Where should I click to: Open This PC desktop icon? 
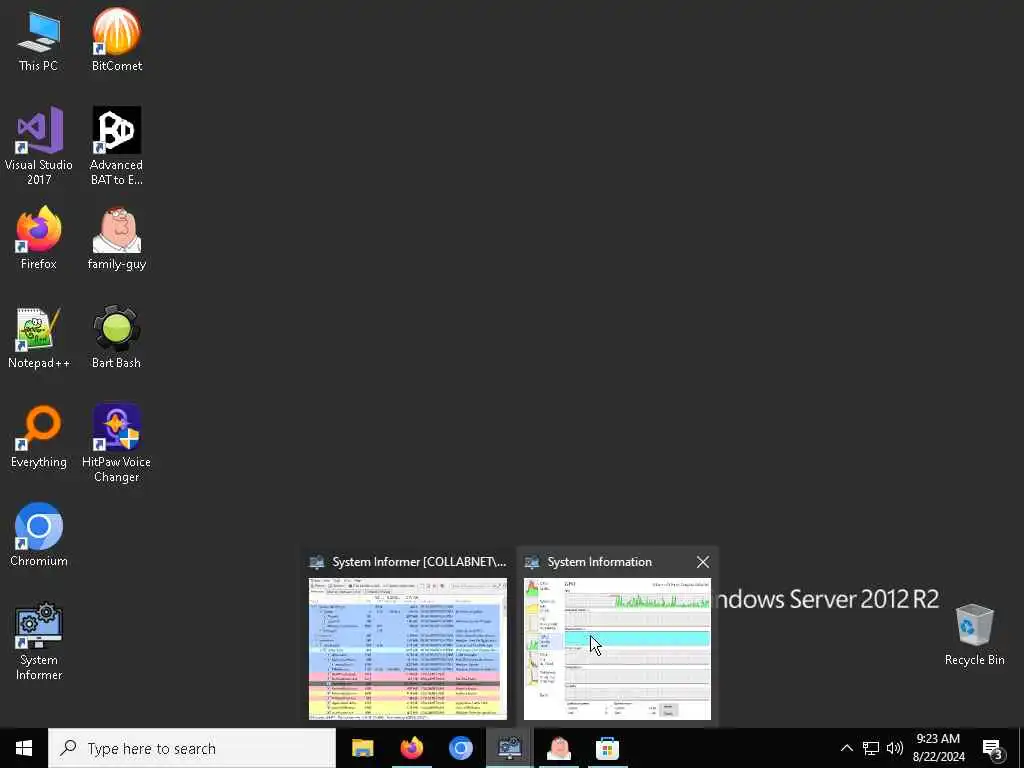[38, 40]
